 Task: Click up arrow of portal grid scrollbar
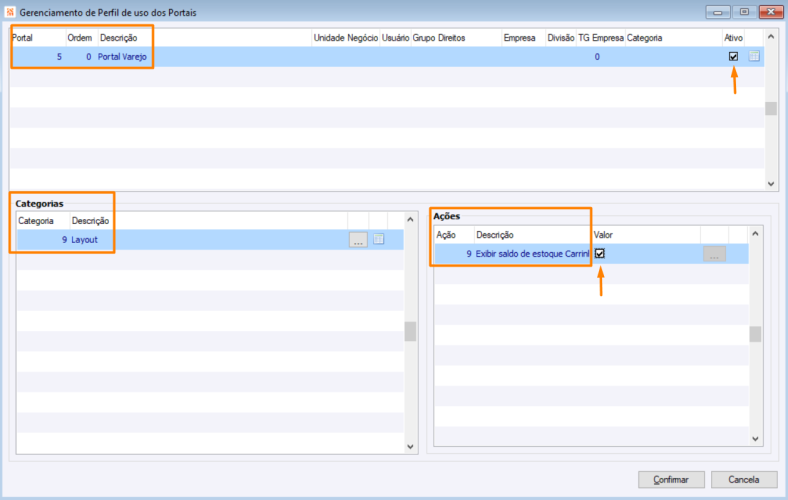point(771,37)
